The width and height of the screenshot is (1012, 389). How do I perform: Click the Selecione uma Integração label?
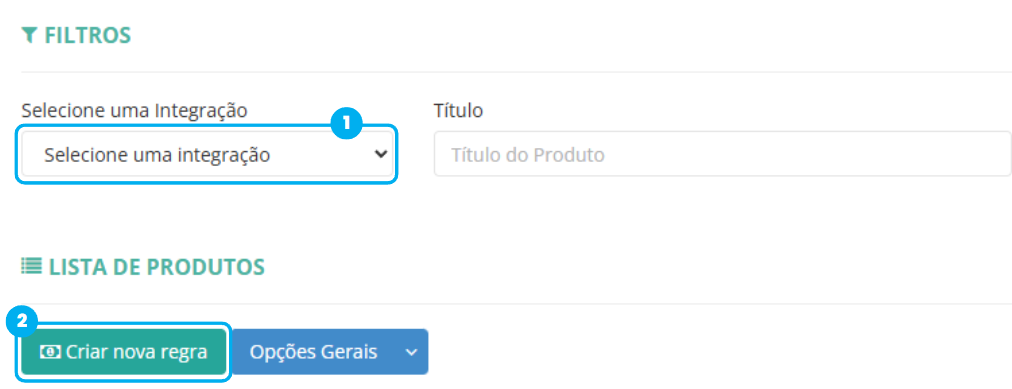(x=134, y=111)
